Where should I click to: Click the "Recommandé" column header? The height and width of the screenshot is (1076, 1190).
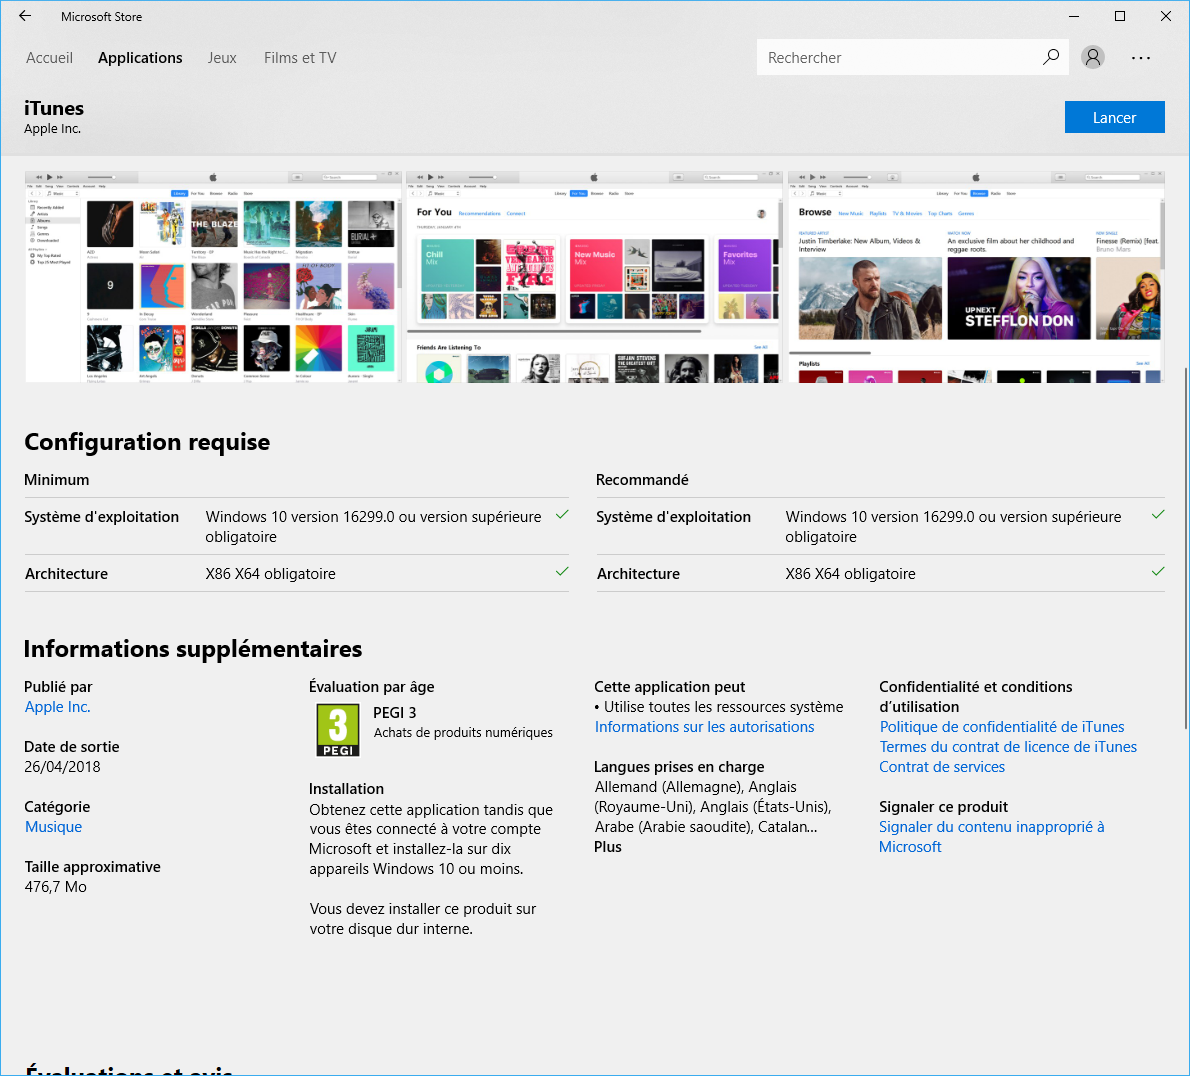(x=642, y=480)
